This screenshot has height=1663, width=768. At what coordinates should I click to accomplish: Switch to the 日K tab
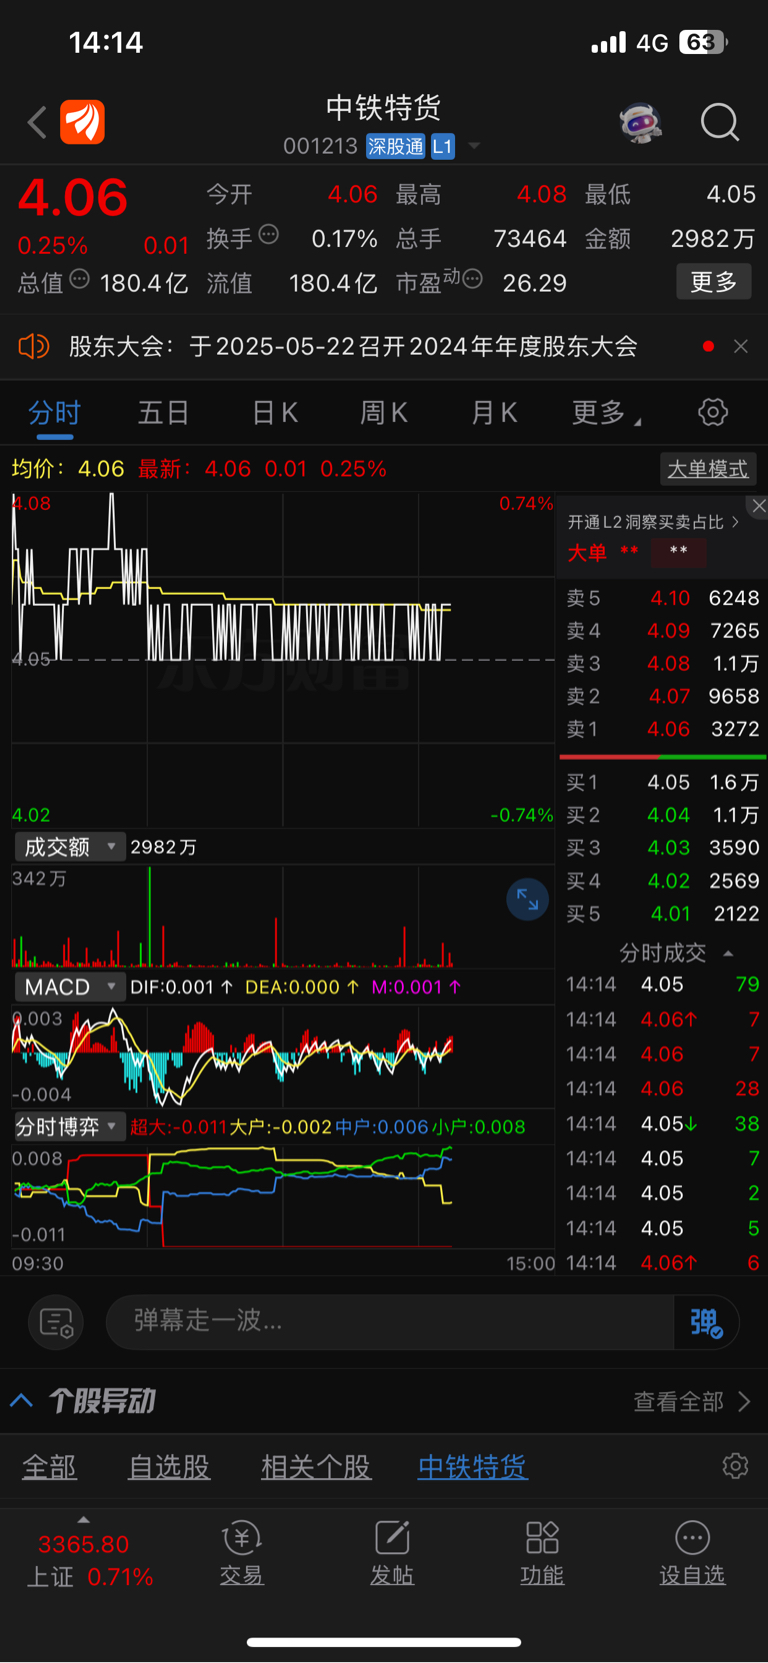(x=275, y=413)
